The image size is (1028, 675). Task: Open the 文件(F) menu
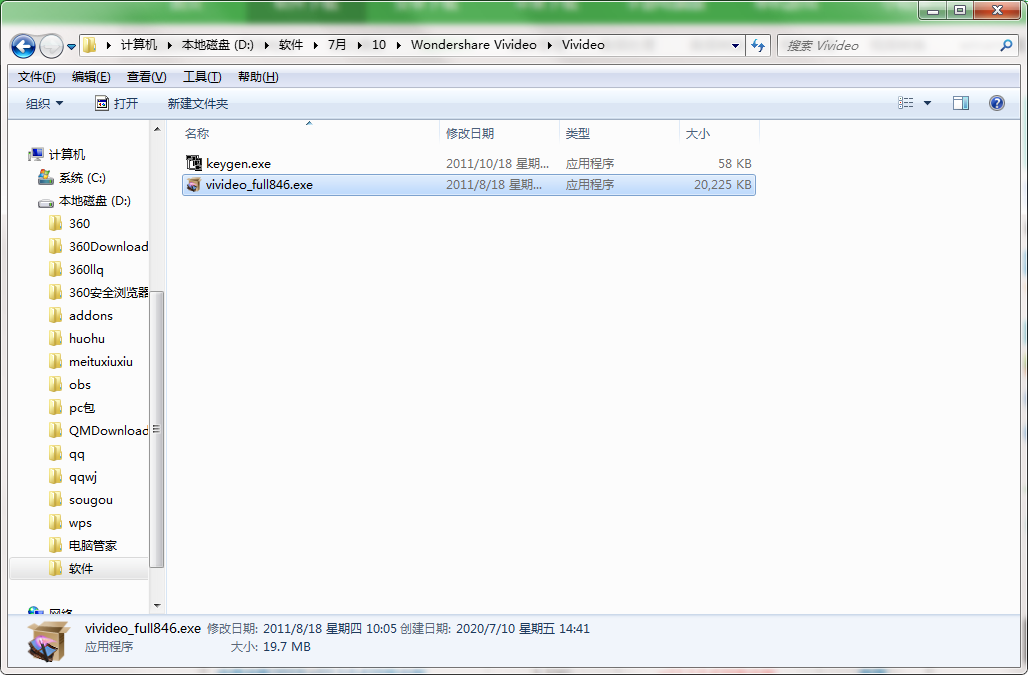pos(37,77)
